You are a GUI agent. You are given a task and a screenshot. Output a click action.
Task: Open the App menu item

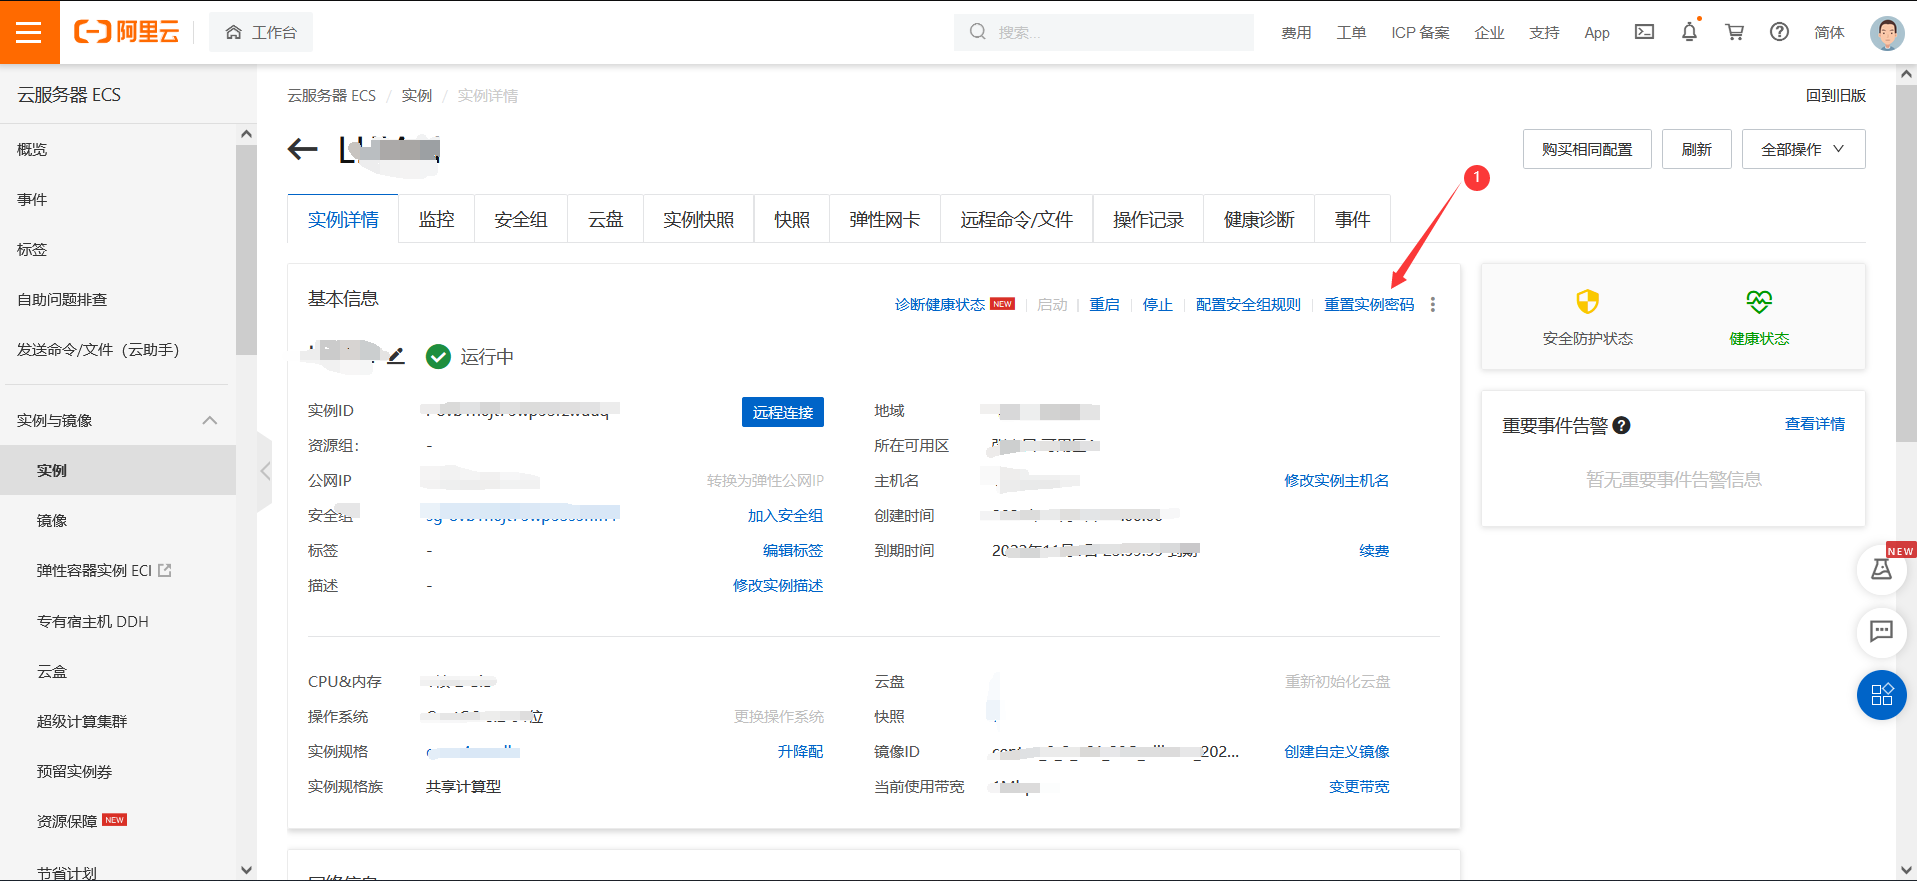pyautogui.click(x=1597, y=33)
